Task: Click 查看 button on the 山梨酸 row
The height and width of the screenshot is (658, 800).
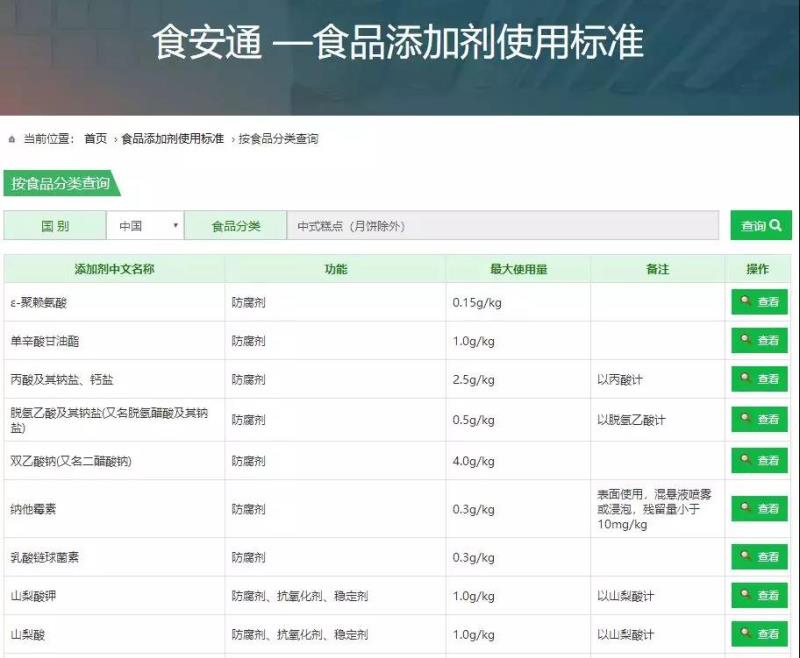Action: pos(758,634)
